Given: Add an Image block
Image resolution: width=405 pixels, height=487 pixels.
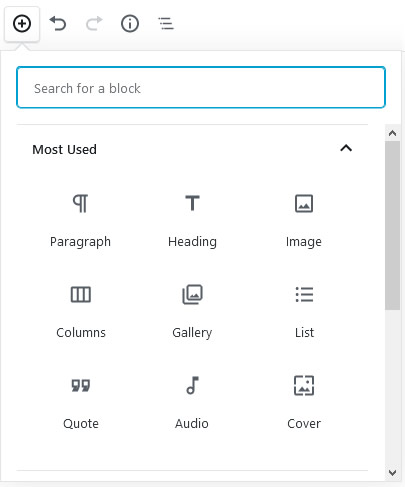Looking at the screenshot, I should 304,220.
